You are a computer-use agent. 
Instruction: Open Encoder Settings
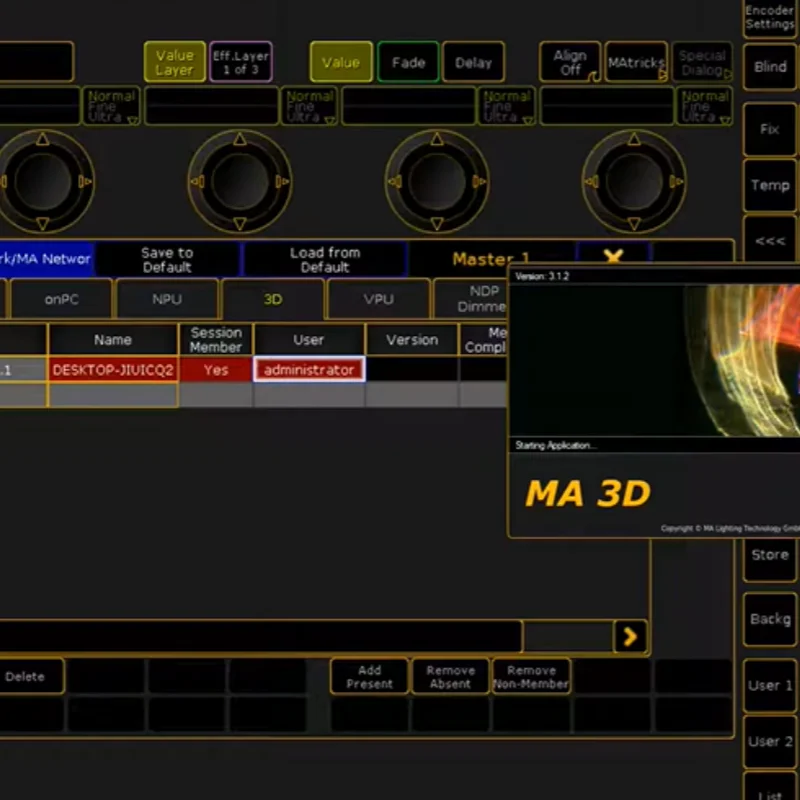pos(770,18)
